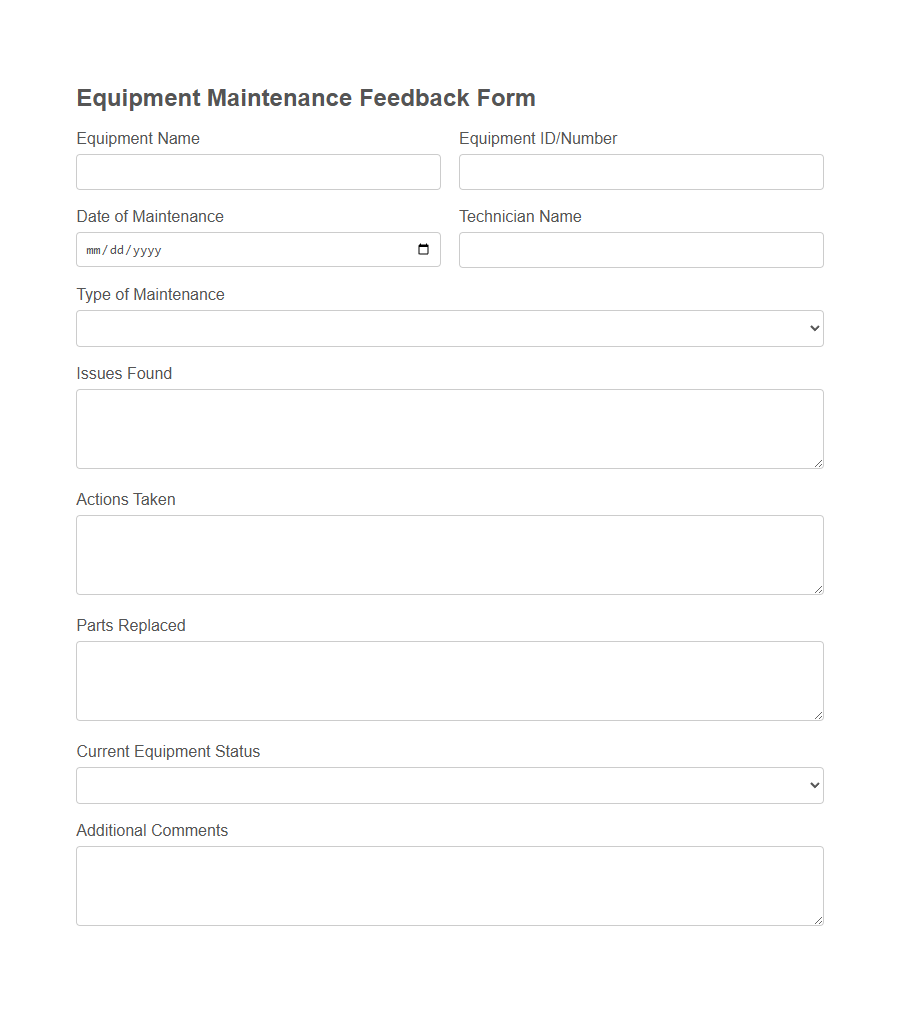Click the Issues Found label
This screenshot has height=1012, width=900.
point(124,373)
